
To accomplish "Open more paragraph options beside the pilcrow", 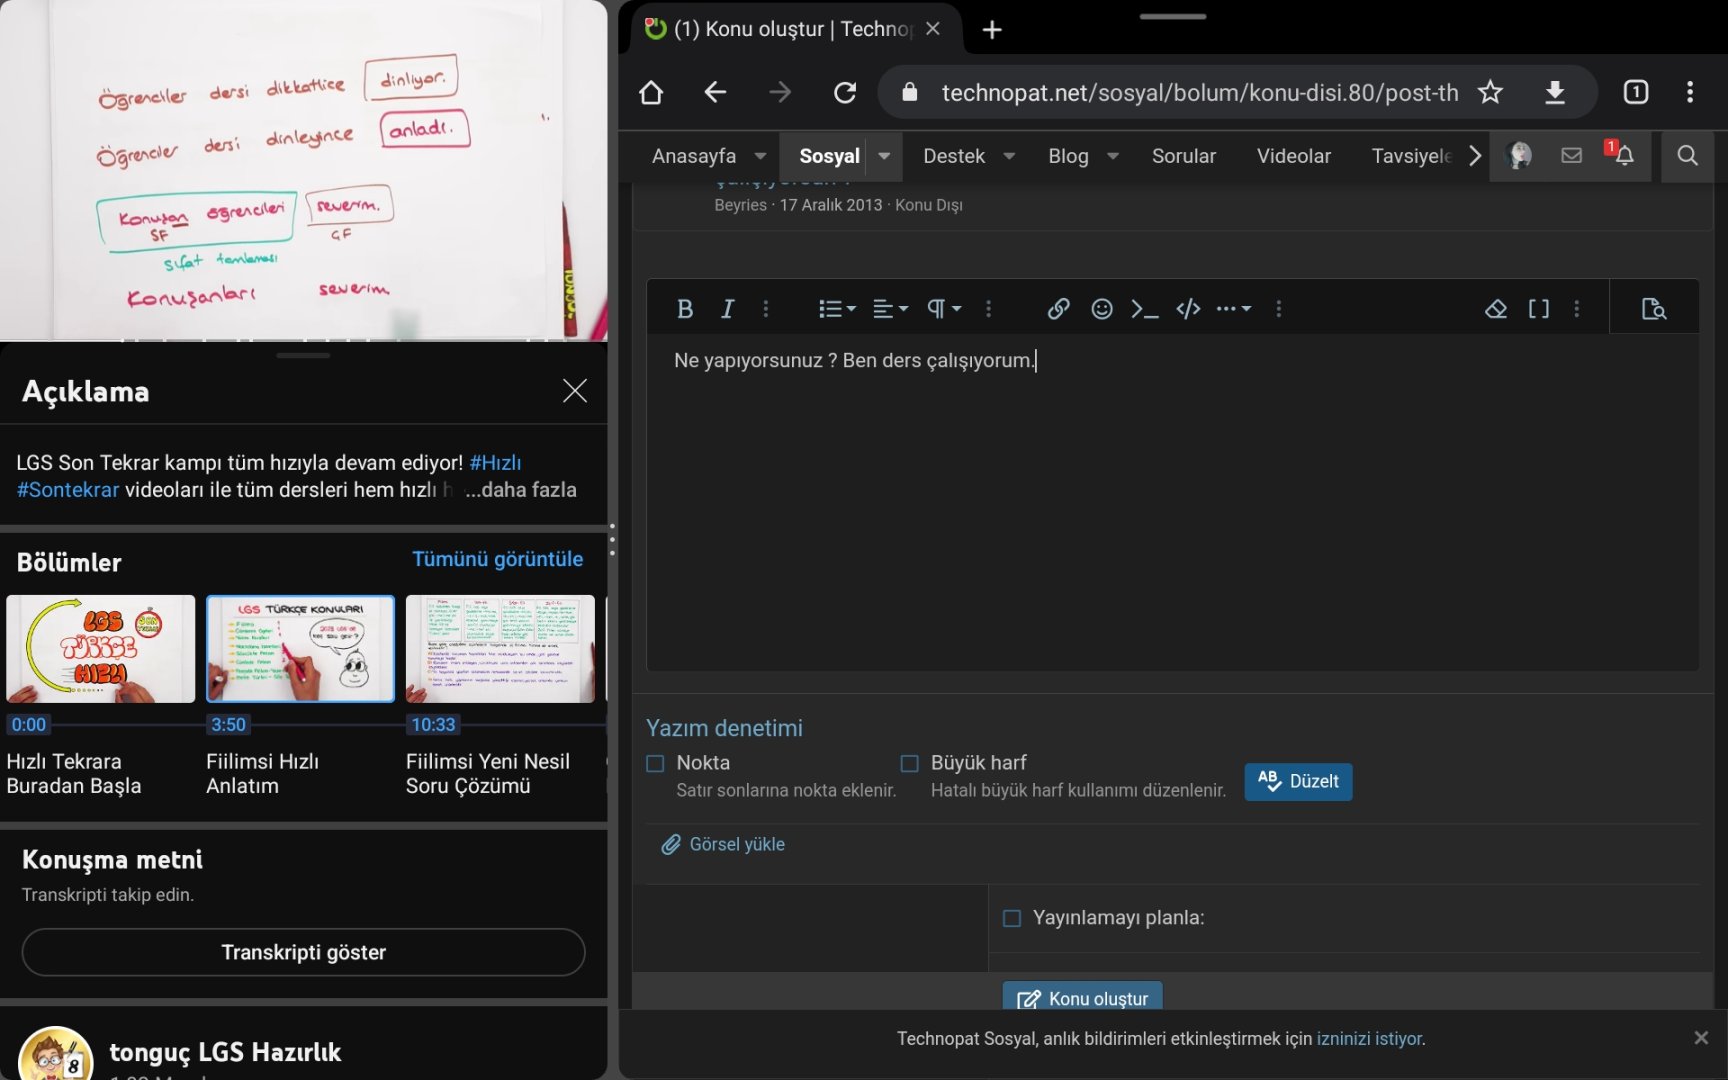I will [x=989, y=309].
